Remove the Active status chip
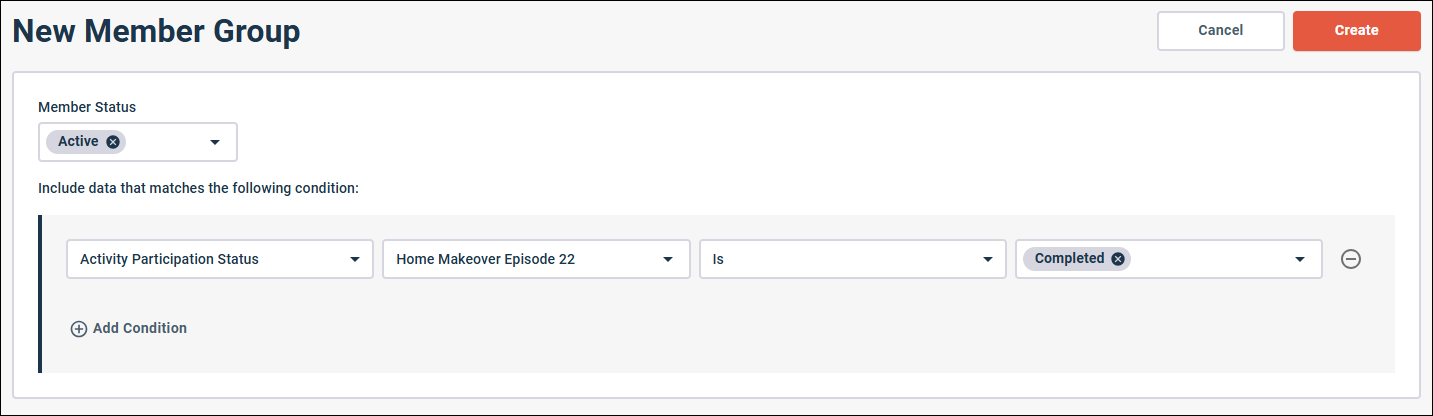Image resolution: width=1433 pixels, height=416 pixels. click(x=113, y=142)
